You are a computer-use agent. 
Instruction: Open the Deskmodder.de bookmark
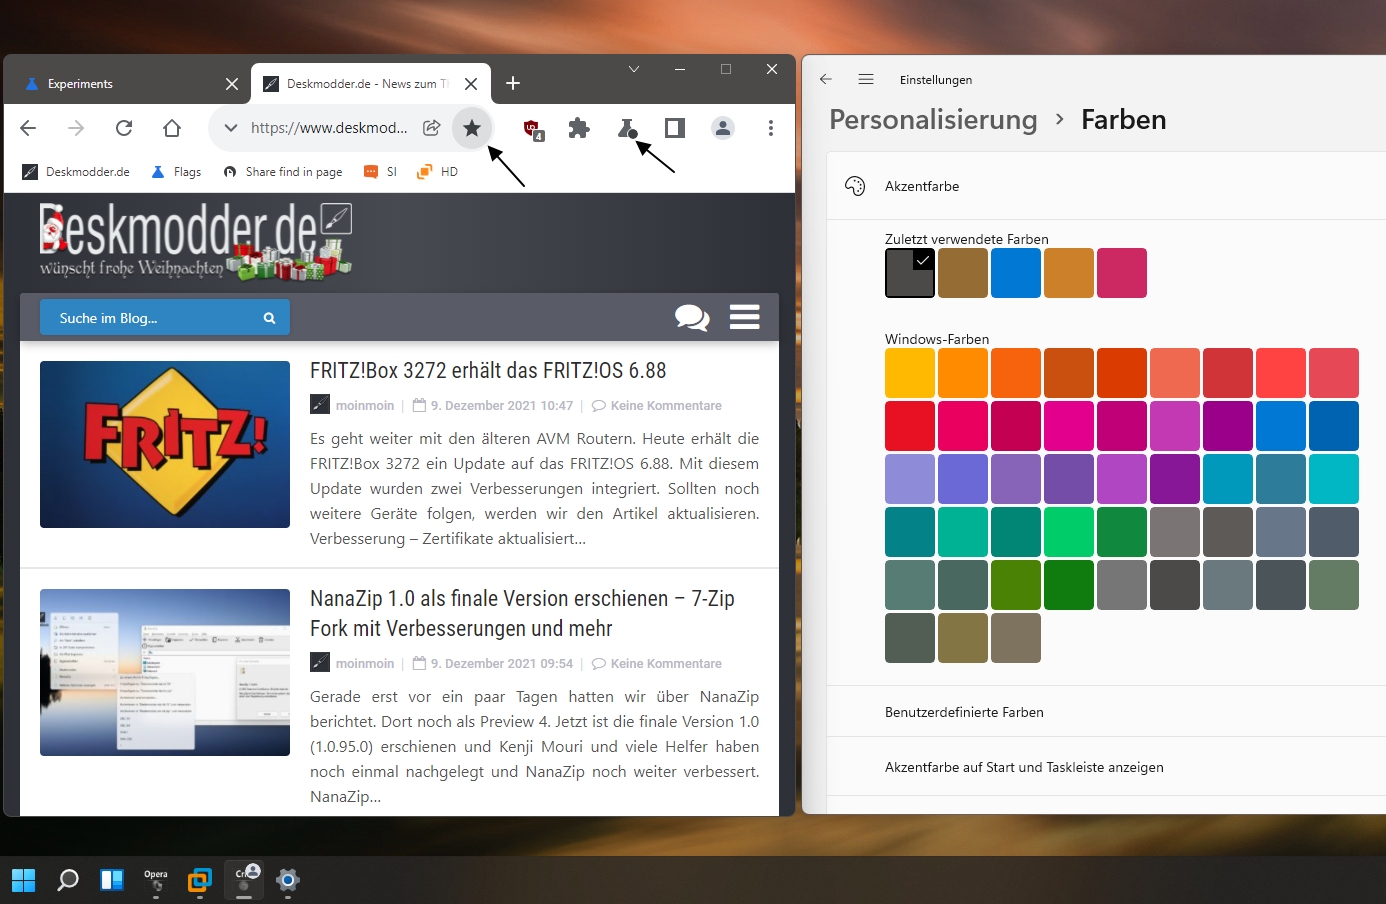click(x=76, y=172)
